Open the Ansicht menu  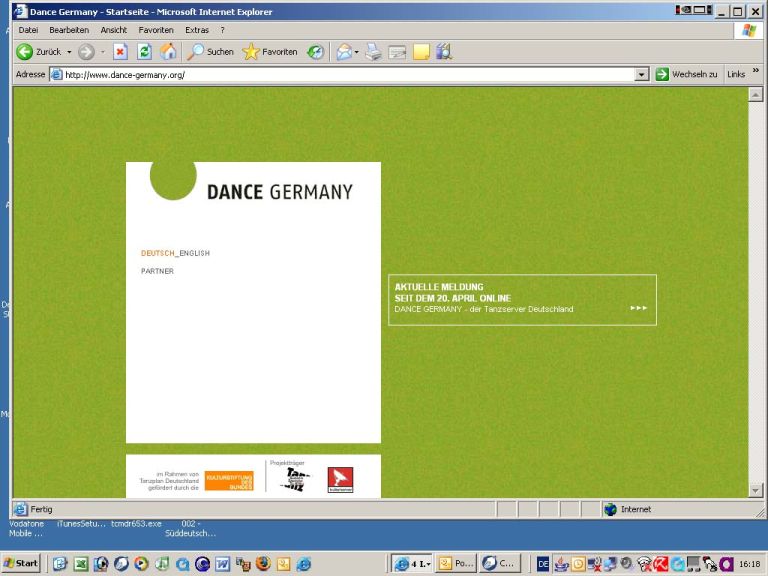pos(114,30)
